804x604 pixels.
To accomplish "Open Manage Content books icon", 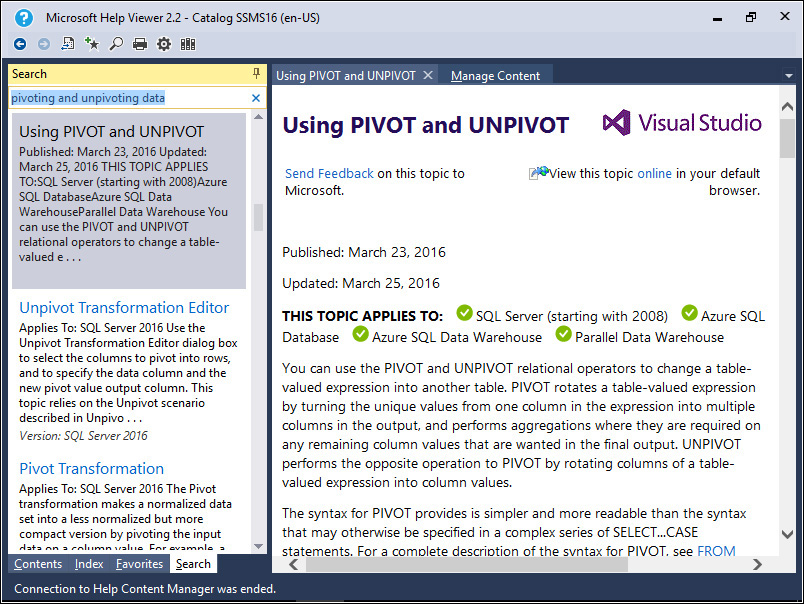I will pyautogui.click(x=188, y=44).
